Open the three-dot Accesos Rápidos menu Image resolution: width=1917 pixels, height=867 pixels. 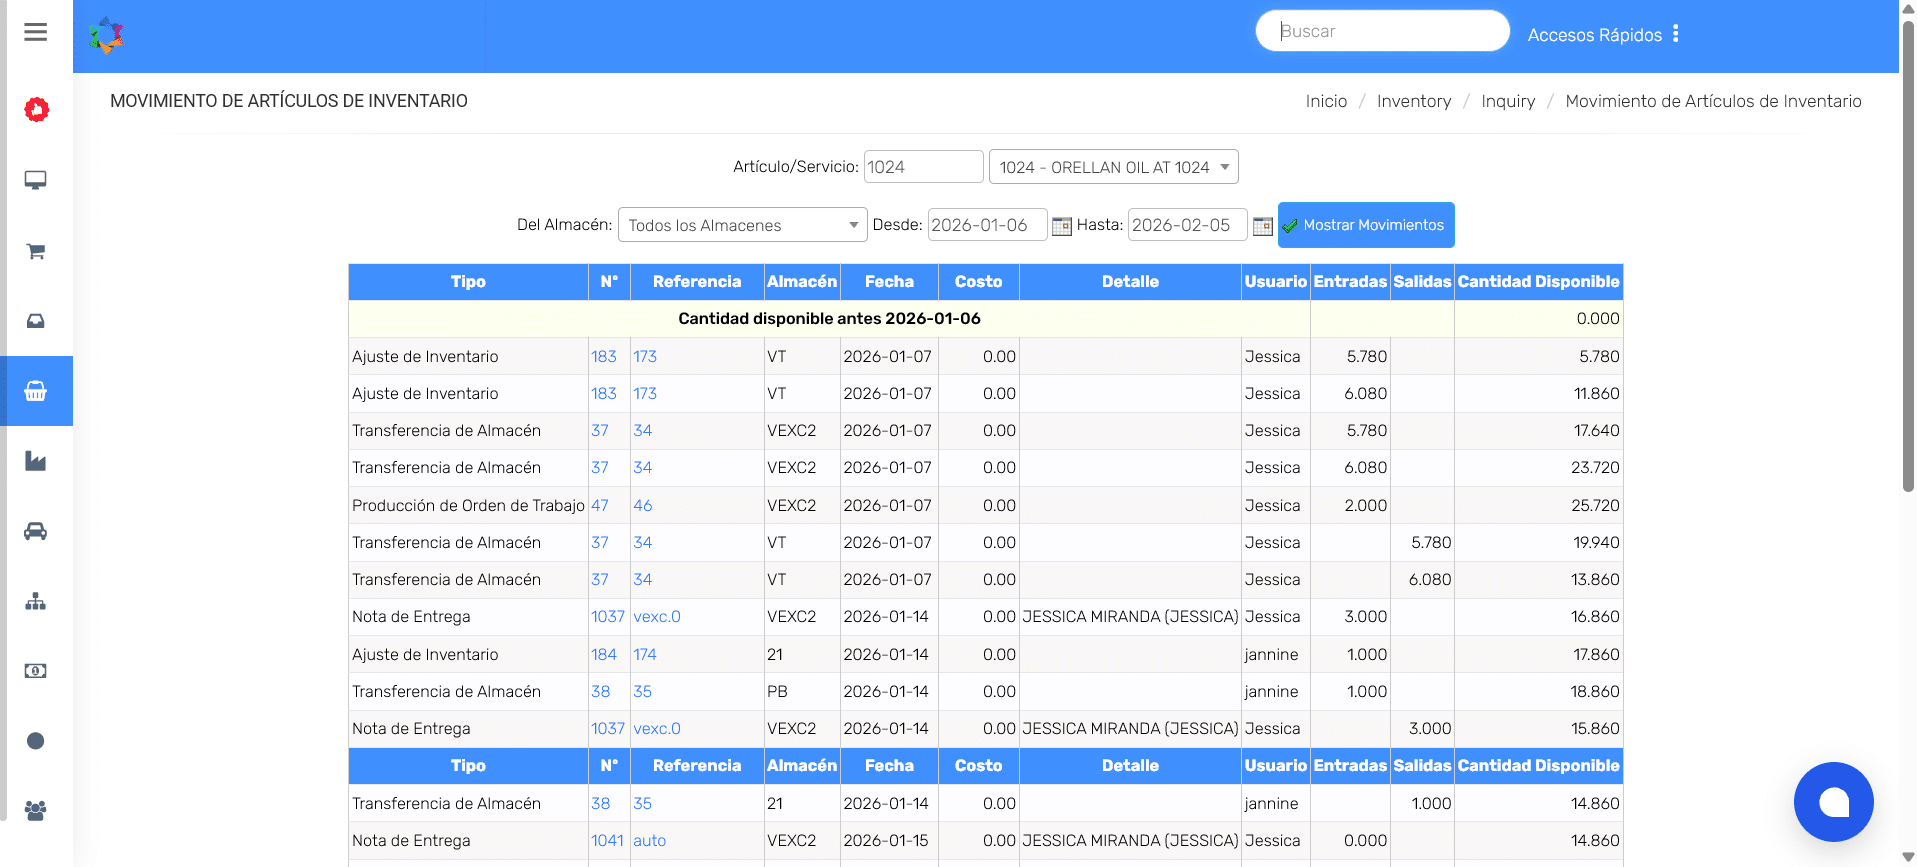[1676, 34]
